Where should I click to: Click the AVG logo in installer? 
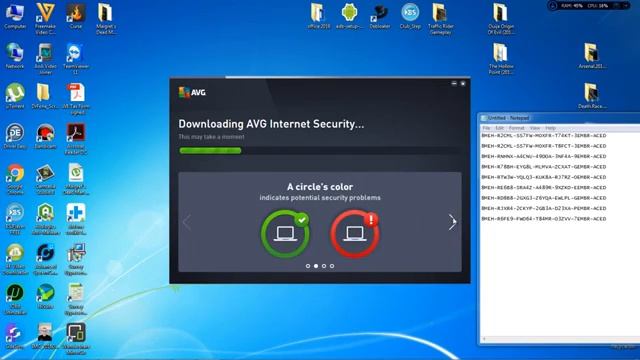192,92
